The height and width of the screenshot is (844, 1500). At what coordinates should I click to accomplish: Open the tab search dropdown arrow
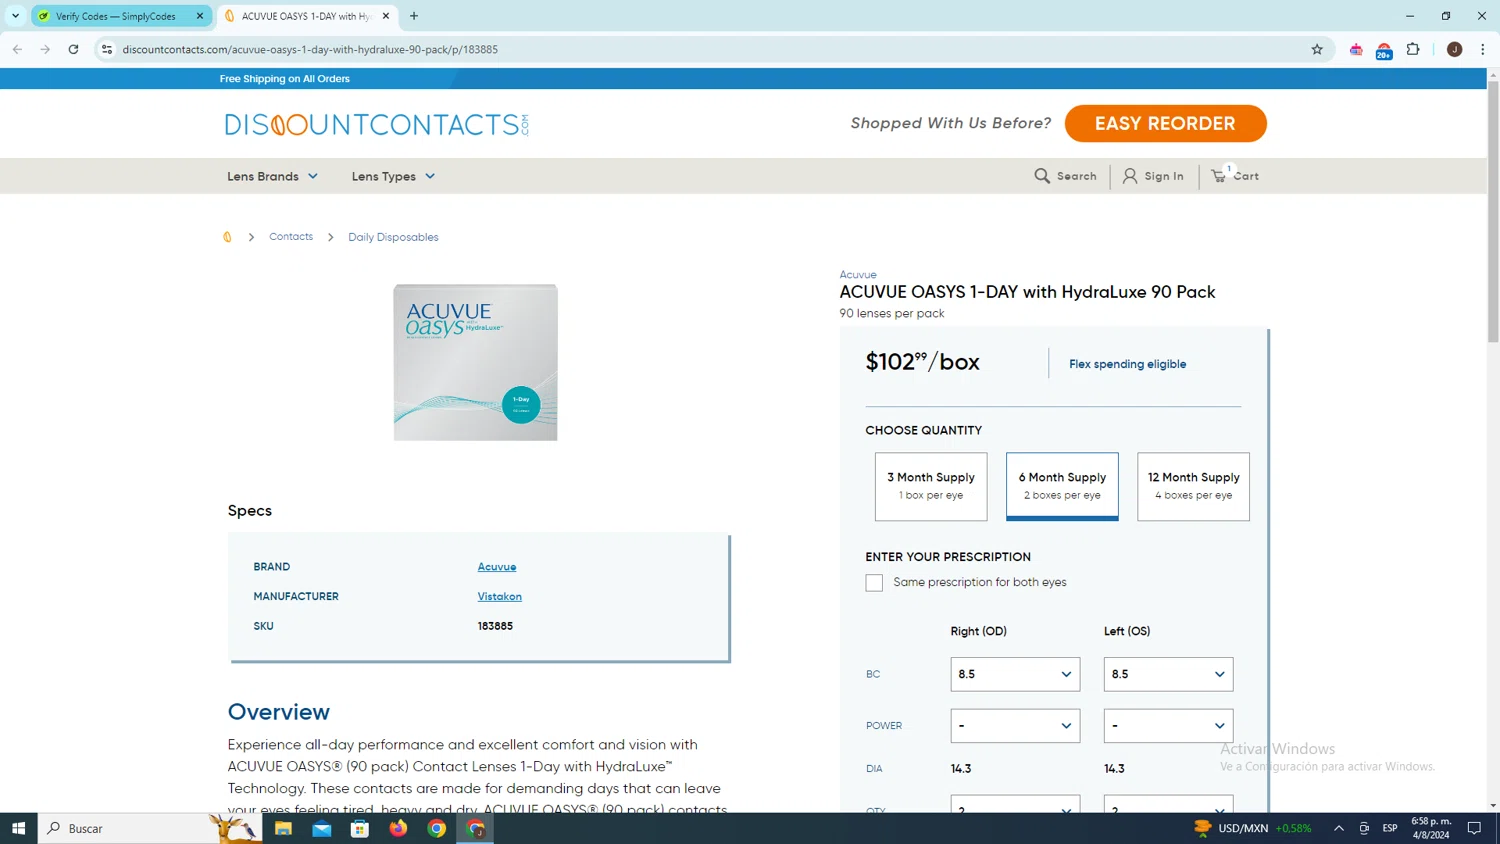click(15, 16)
